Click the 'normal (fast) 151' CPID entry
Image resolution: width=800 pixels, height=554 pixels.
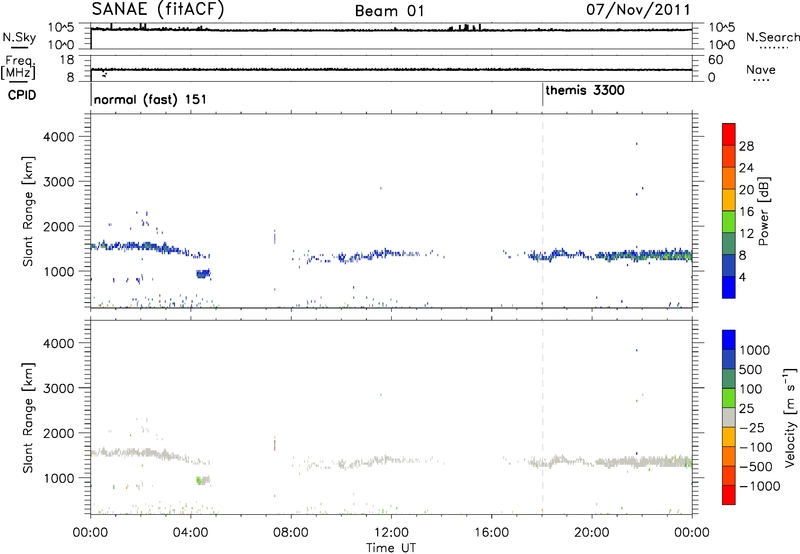pyautogui.click(x=150, y=99)
